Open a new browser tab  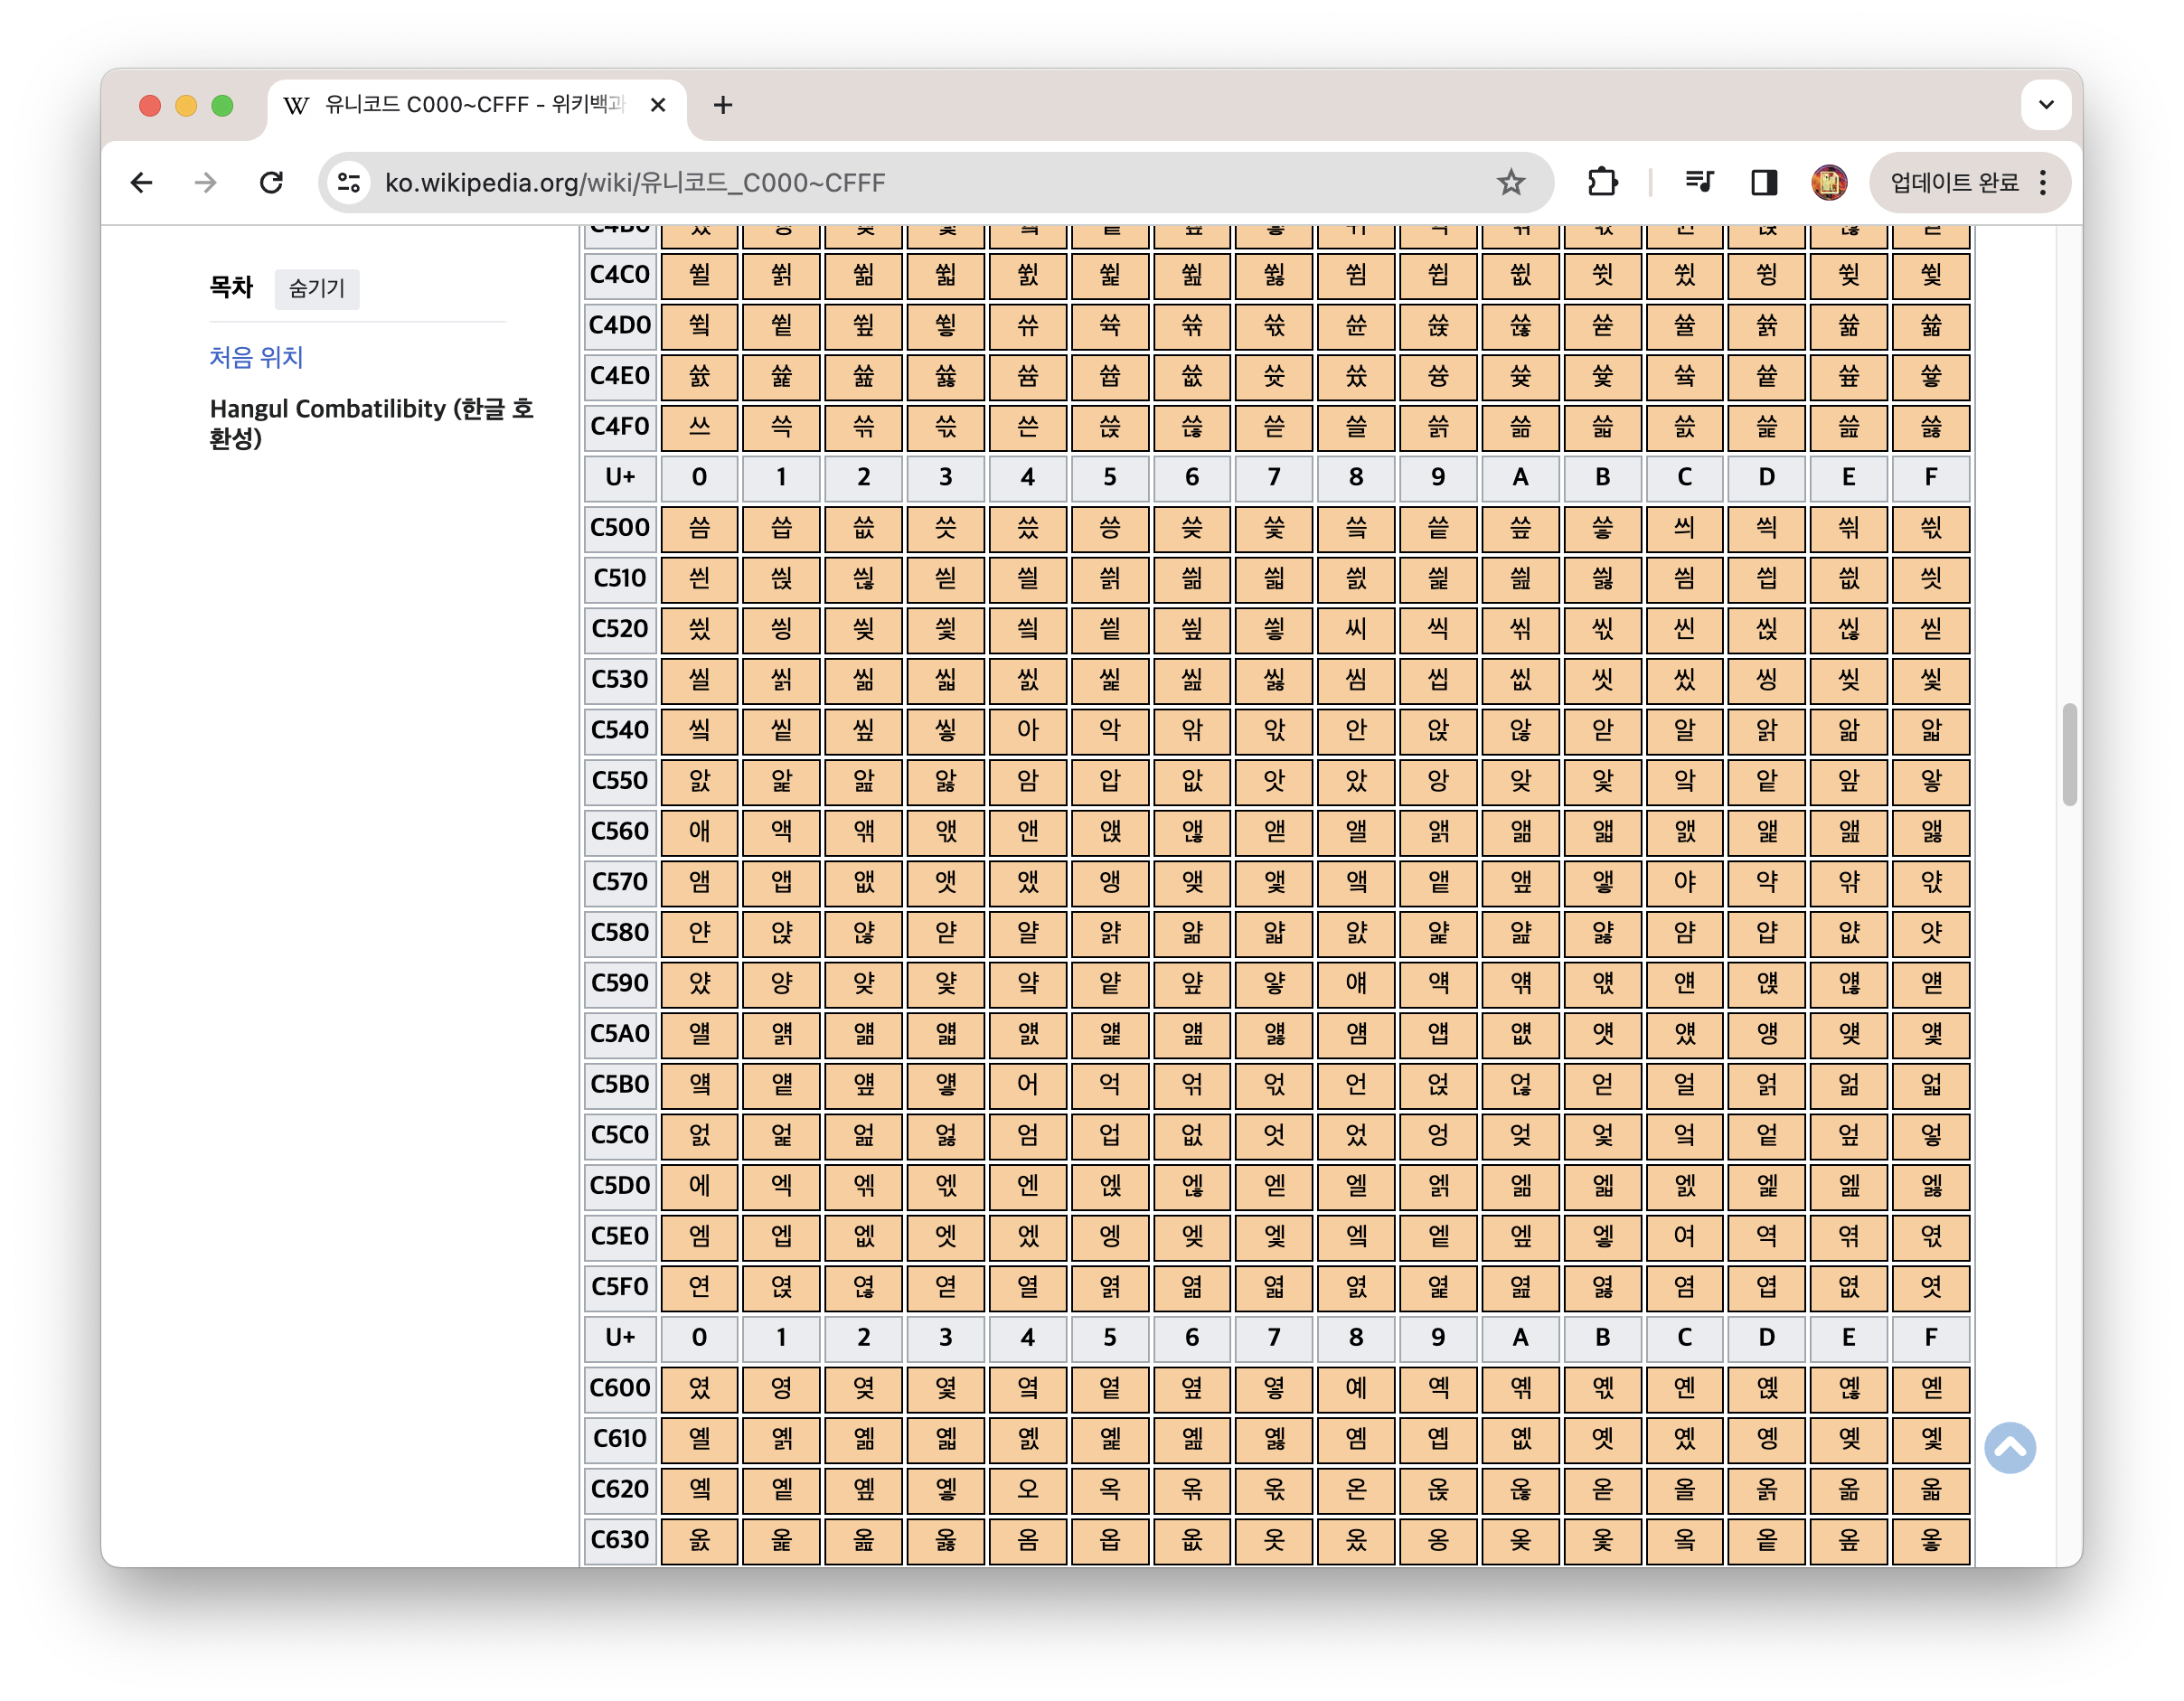pos(723,105)
